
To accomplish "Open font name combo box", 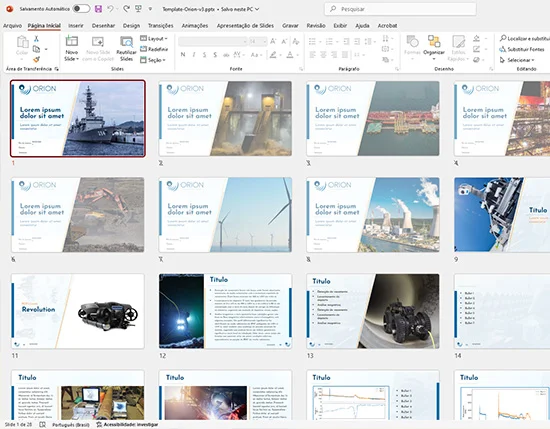I will pyautogui.click(x=213, y=42).
